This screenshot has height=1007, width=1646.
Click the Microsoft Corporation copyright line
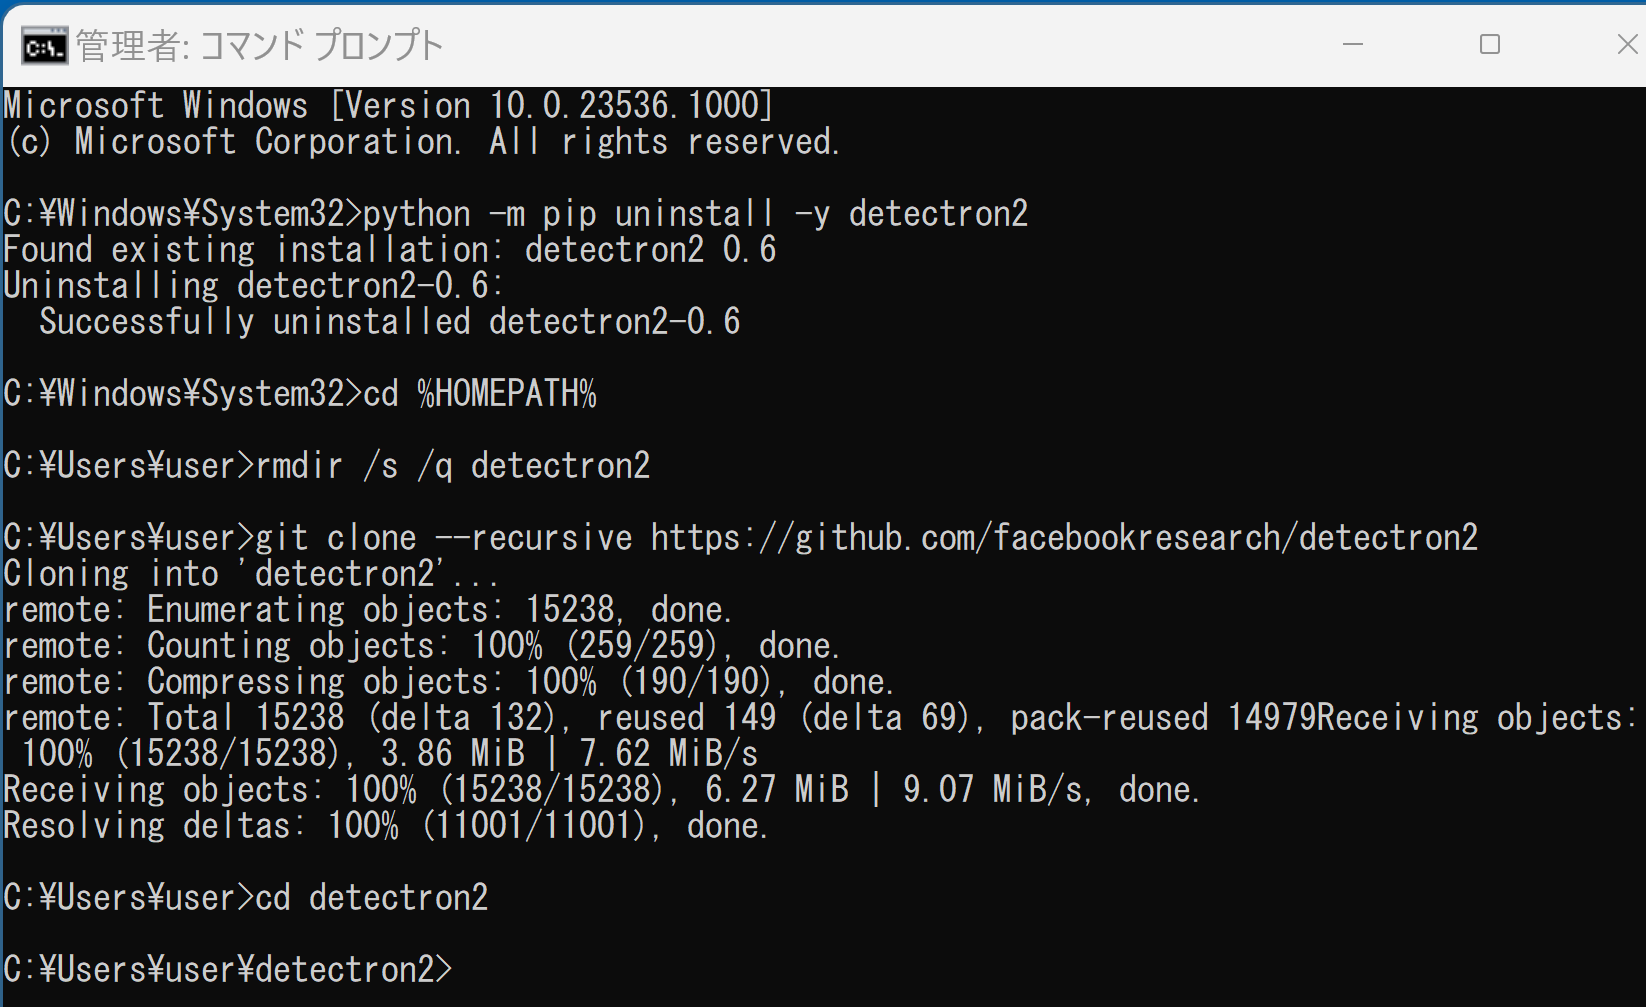(x=420, y=142)
